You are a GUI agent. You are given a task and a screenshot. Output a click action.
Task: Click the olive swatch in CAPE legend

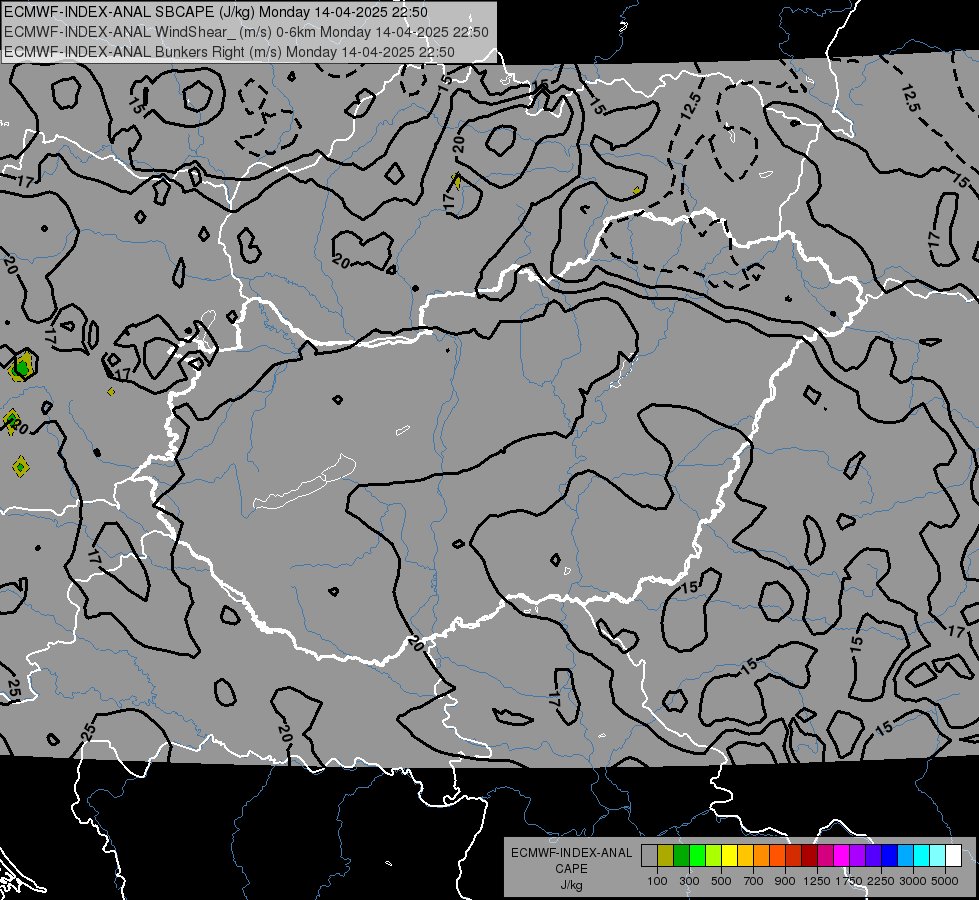tap(665, 855)
